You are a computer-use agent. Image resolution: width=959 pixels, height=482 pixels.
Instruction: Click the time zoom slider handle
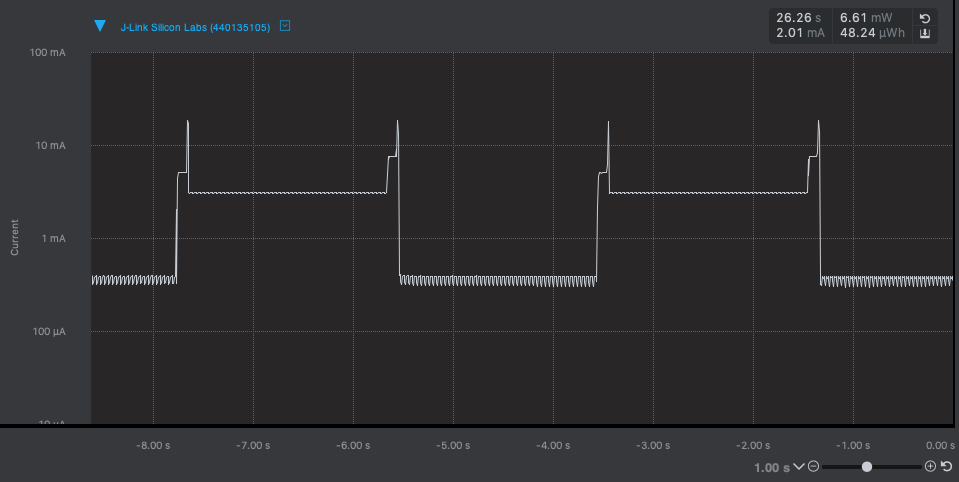867,467
